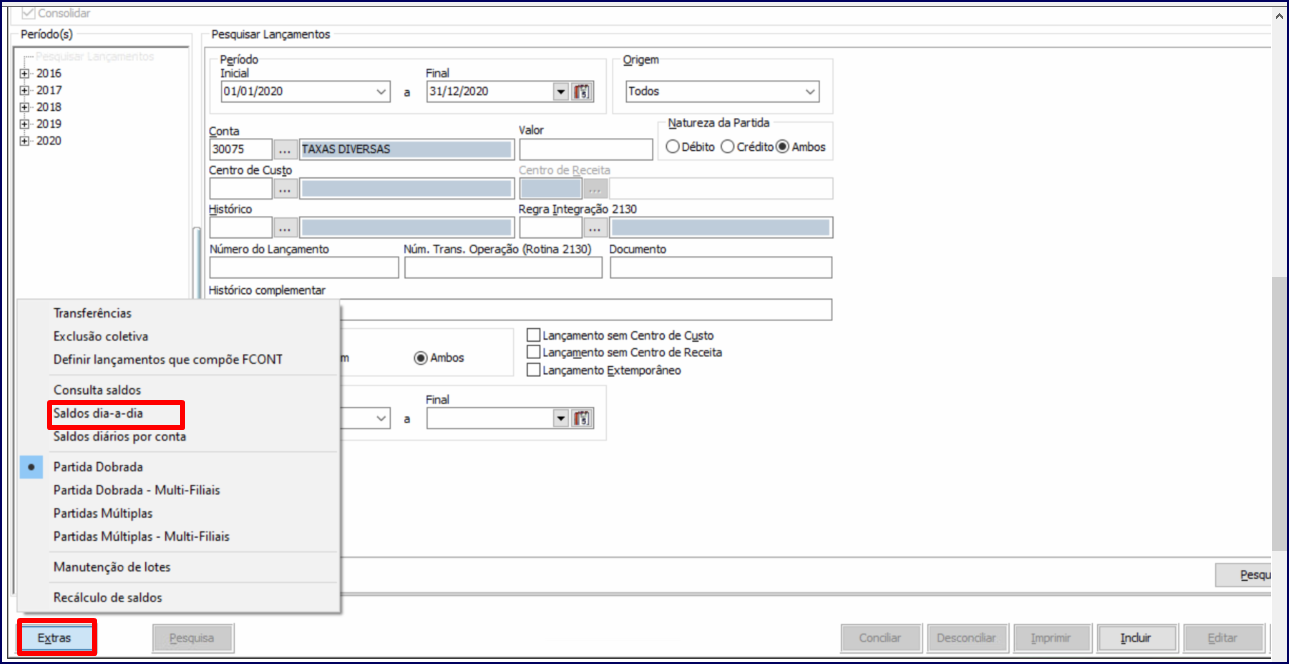The image size is (1289, 664).
Task: Click the Imprimir button
Action: 1052,638
